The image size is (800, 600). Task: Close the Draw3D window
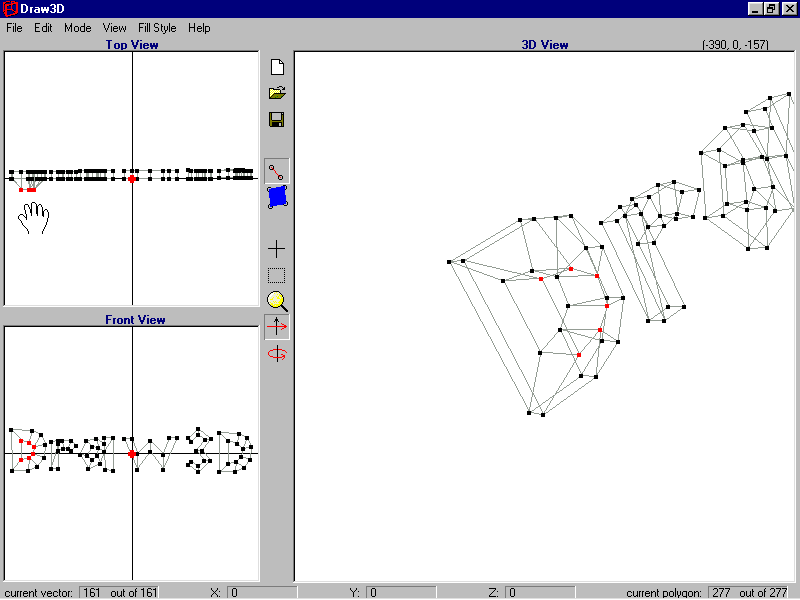coord(789,9)
